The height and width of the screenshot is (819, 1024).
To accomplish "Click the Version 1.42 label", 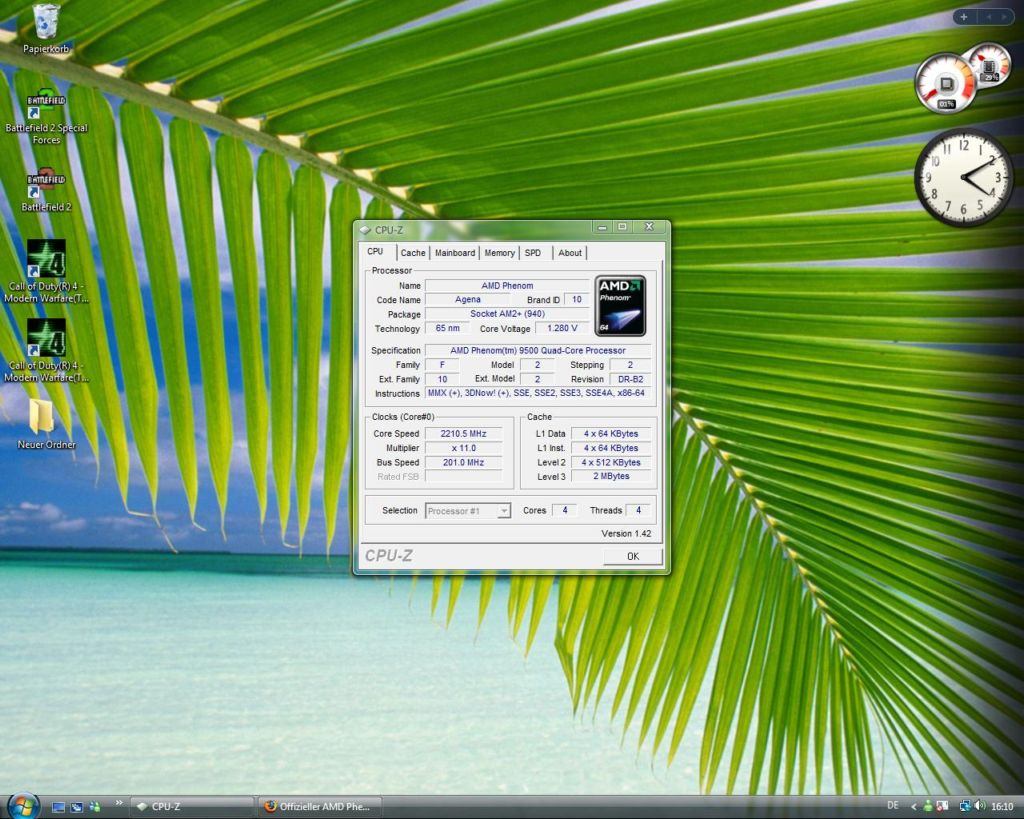I will (x=626, y=534).
